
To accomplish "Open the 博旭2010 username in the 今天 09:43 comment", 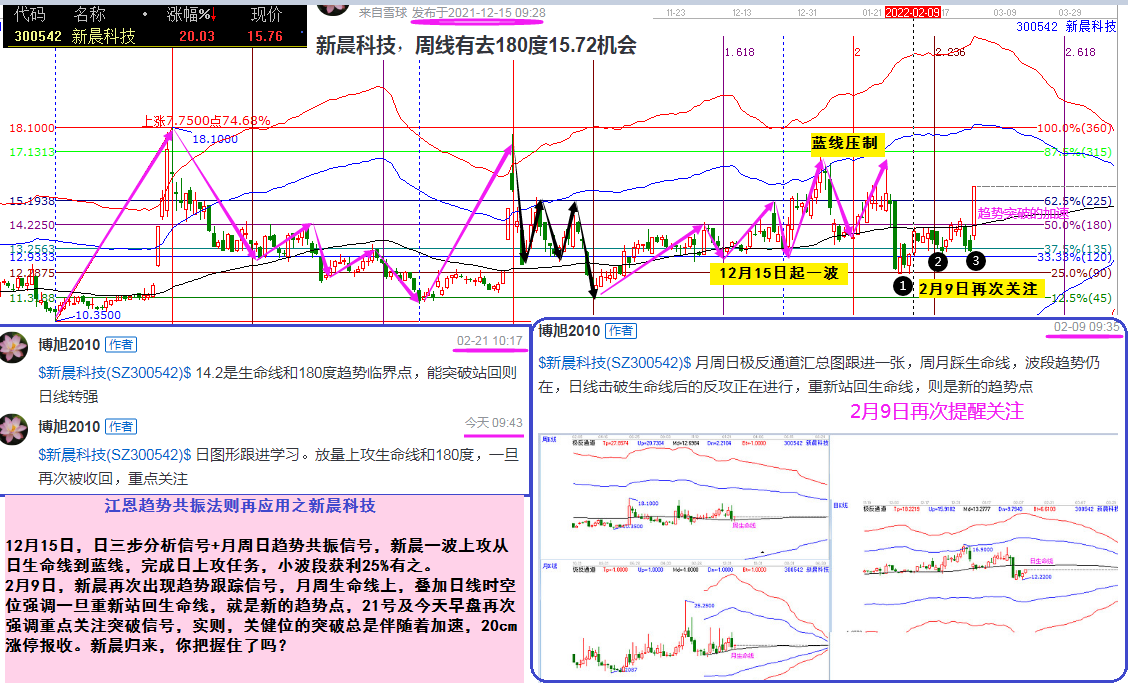I will coord(67,426).
